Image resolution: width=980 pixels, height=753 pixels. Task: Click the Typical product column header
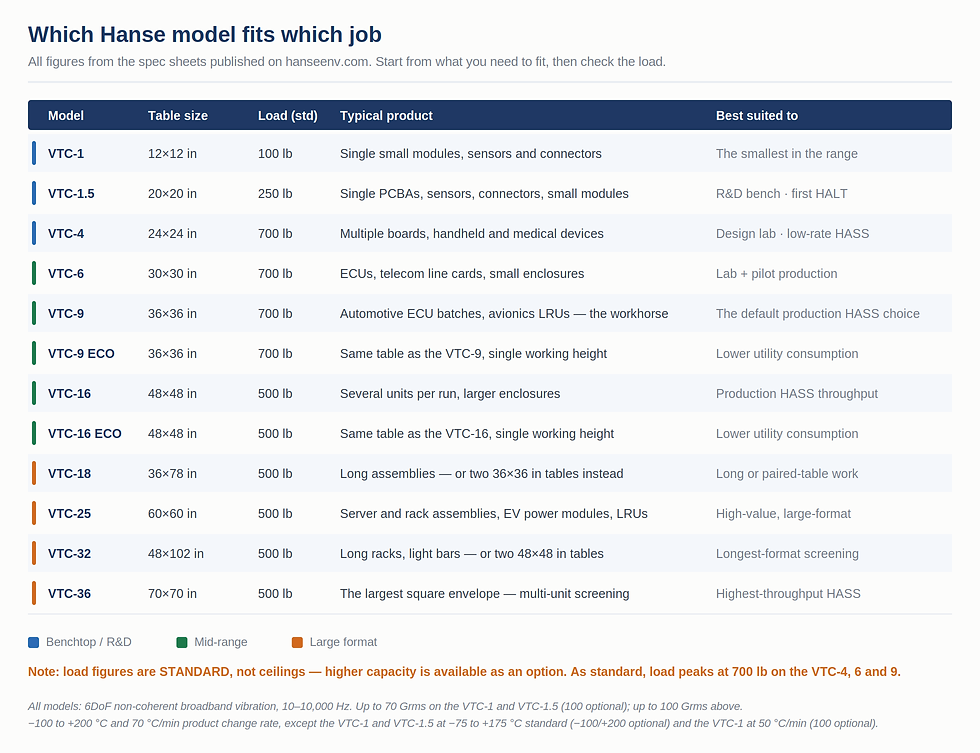(x=386, y=116)
